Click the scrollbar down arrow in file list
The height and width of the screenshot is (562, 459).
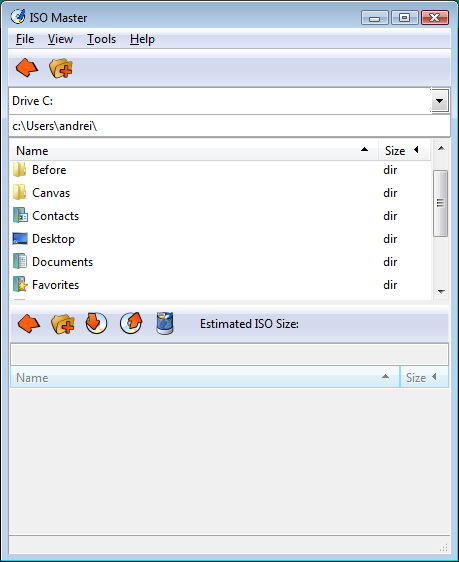pos(441,292)
